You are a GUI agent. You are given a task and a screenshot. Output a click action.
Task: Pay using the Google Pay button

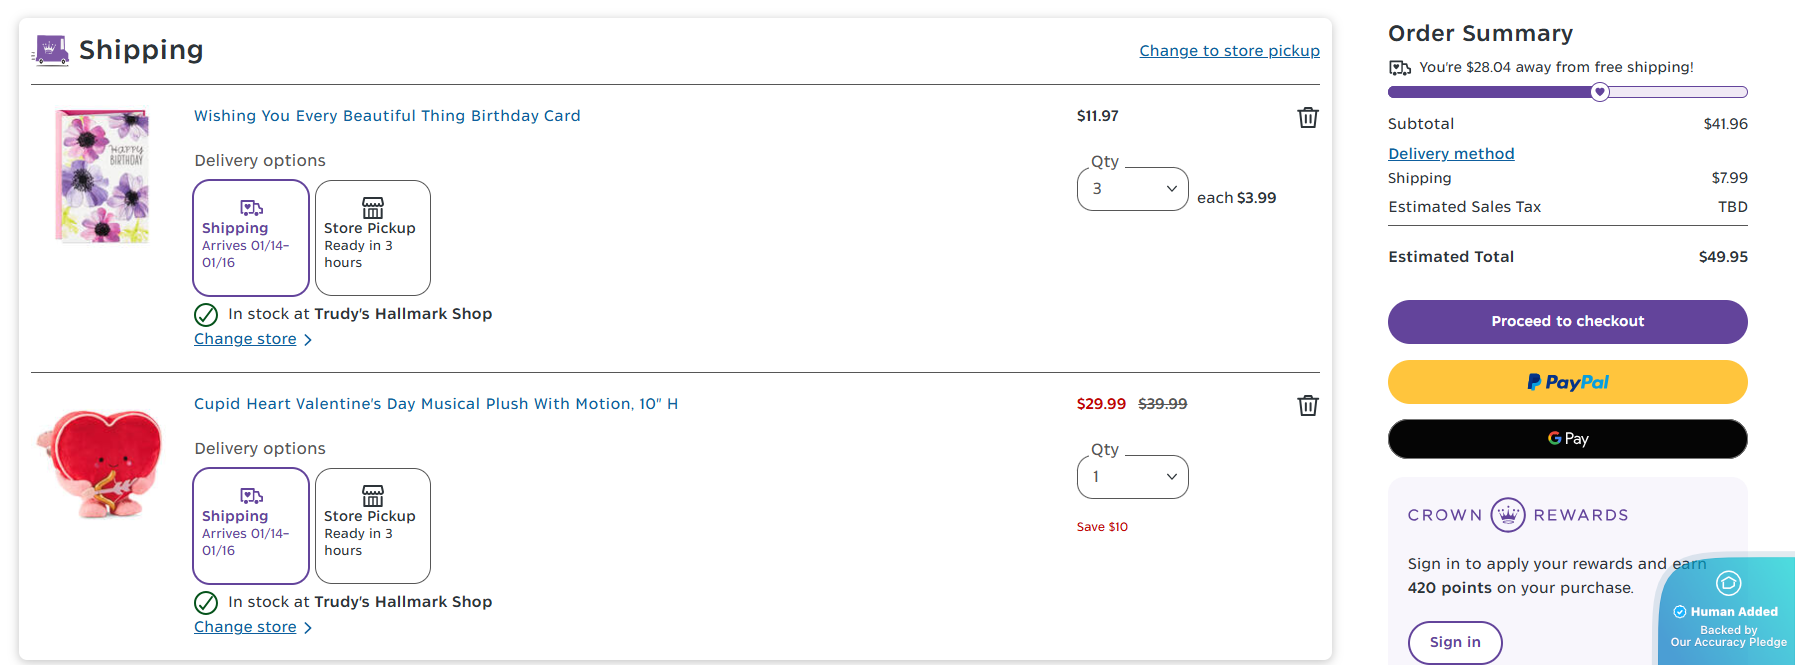1567,439
